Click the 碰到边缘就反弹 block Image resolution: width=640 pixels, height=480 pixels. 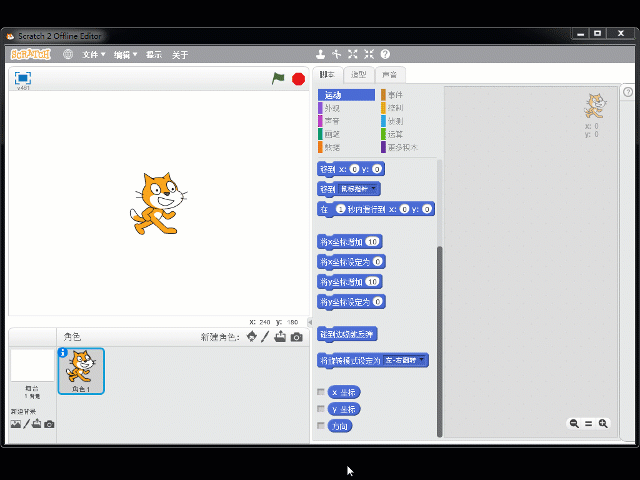(x=347, y=335)
